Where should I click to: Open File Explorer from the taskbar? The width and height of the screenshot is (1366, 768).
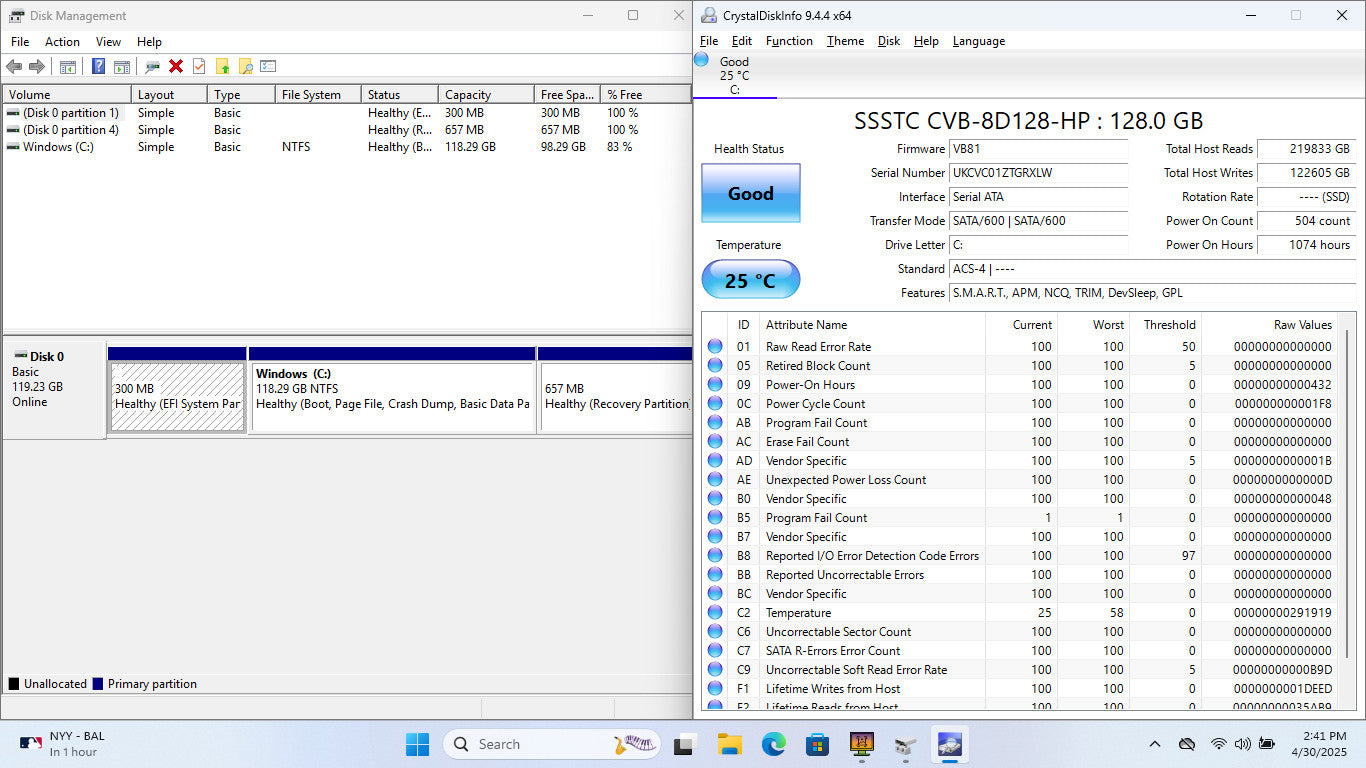click(x=729, y=744)
